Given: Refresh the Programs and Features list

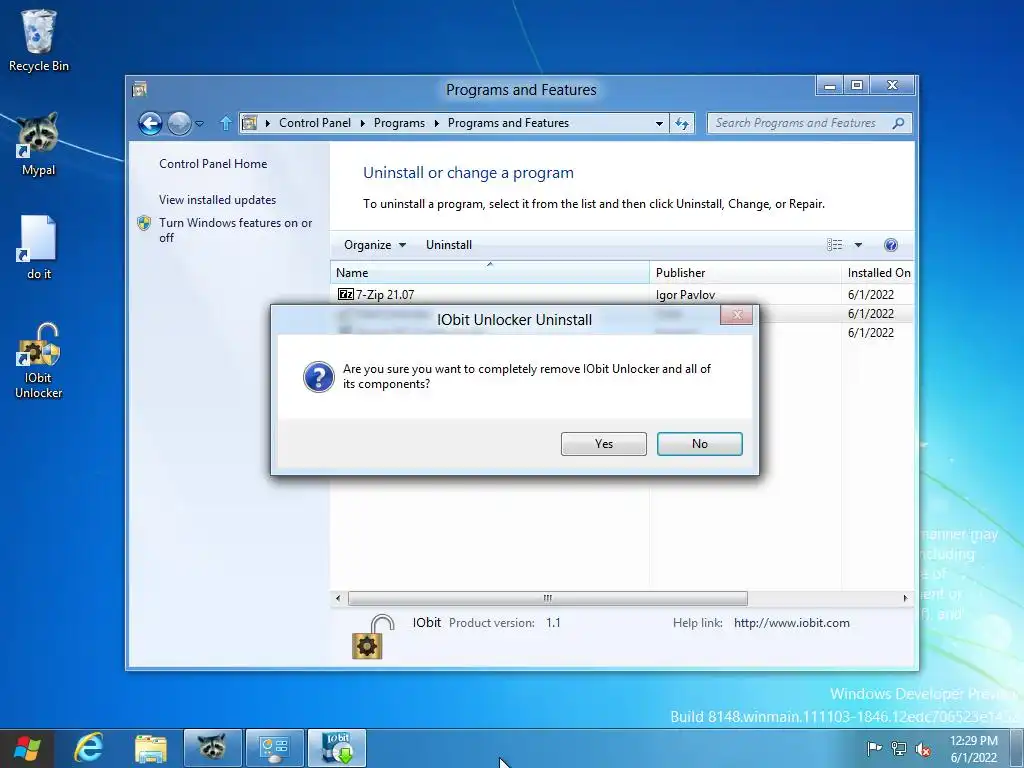Looking at the screenshot, I should coord(682,123).
